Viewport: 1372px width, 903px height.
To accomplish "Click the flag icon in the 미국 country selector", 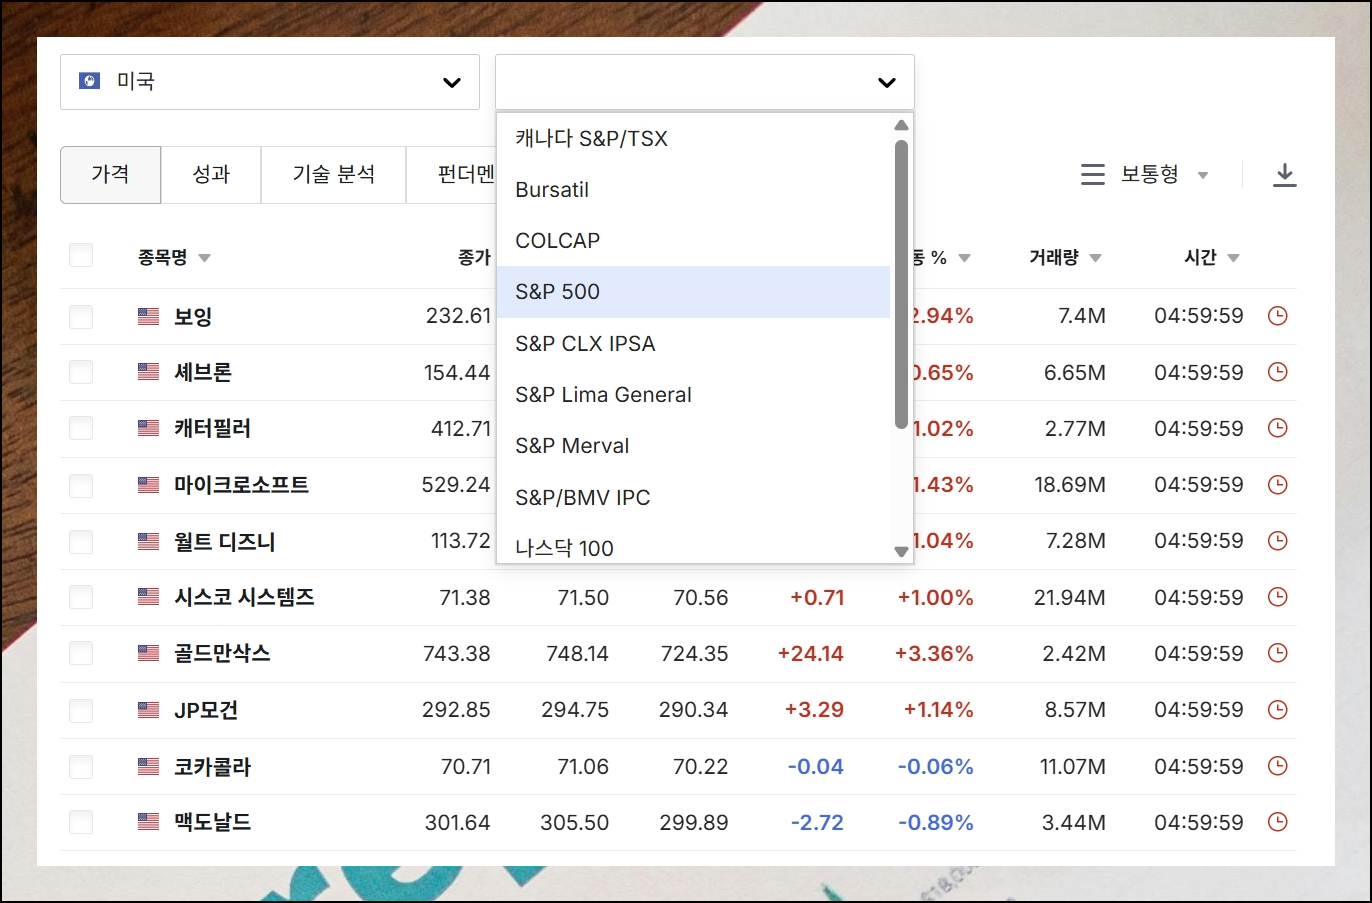I will (90, 81).
